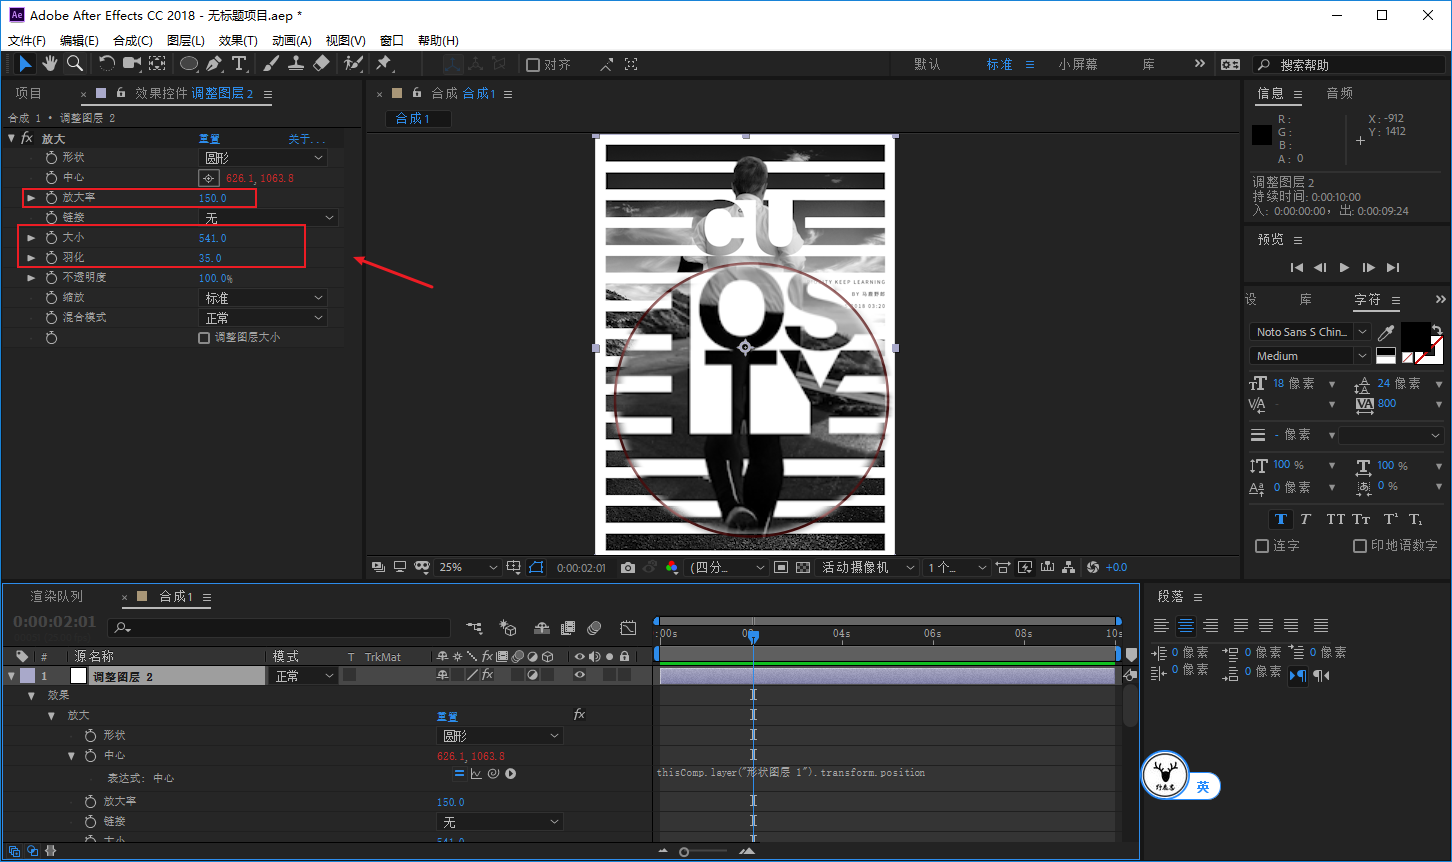
Task: Open the 混合模式 dropdown in effect controls
Action: click(263, 318)
